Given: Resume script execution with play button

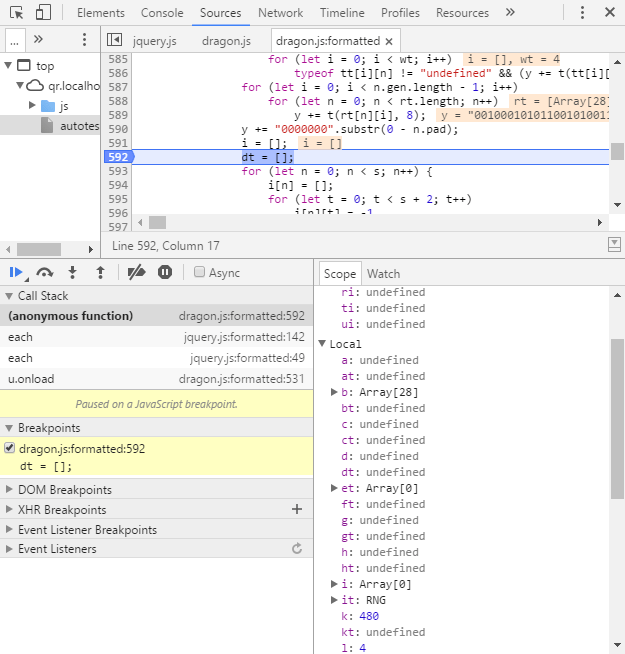Looking at the screenshot, I should pyautogui.click(x=16, y=272).
